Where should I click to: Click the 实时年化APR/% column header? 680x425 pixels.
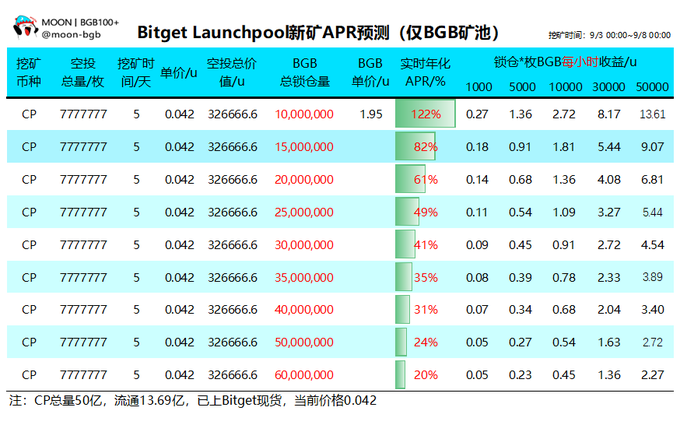click(x=425, y=72)
